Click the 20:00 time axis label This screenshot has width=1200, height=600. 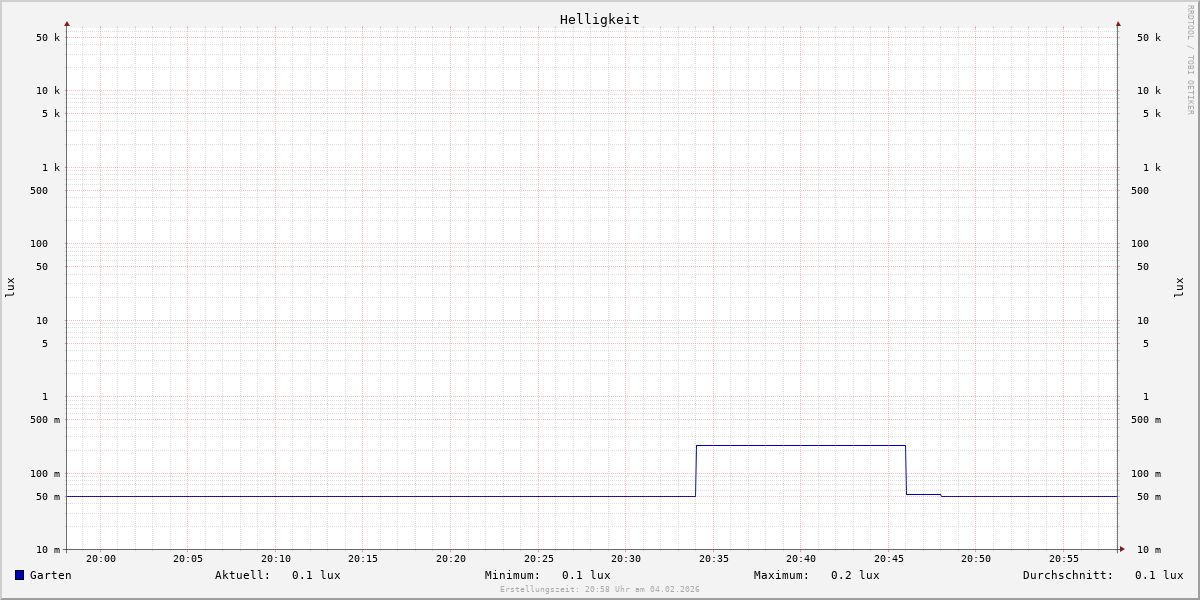pos(101,559)
